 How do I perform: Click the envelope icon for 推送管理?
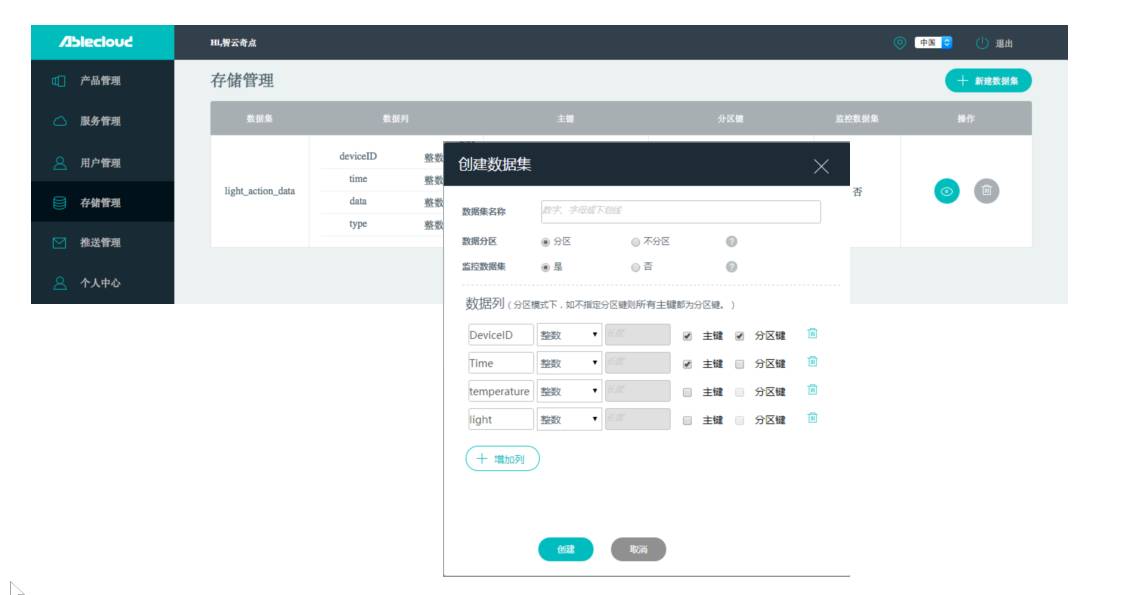pyautogui.click(x=59, y=243)
